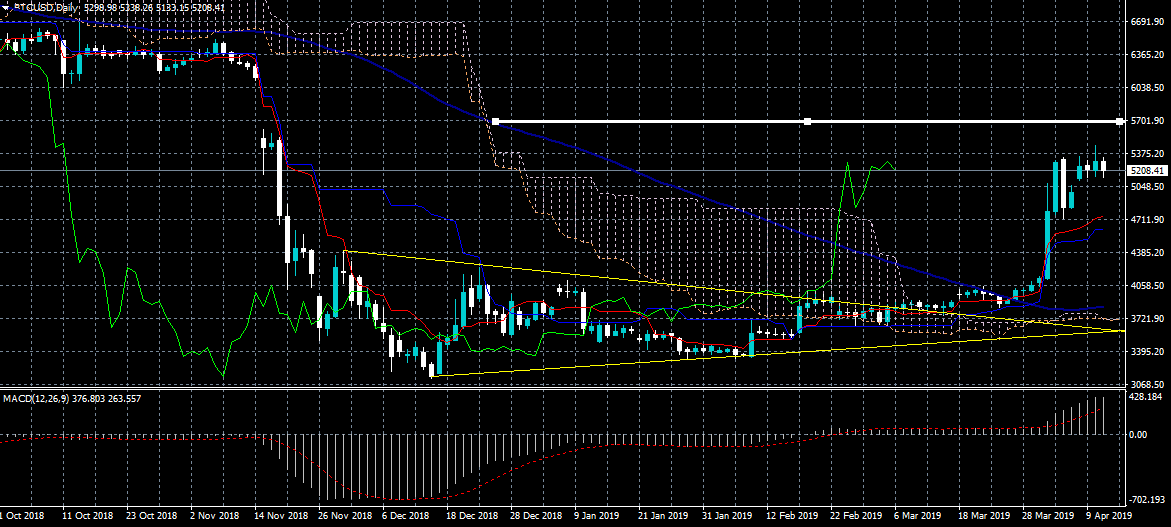Click the 14 Nov 2018 date label
1171x527 pixels.
pos(281,516)
